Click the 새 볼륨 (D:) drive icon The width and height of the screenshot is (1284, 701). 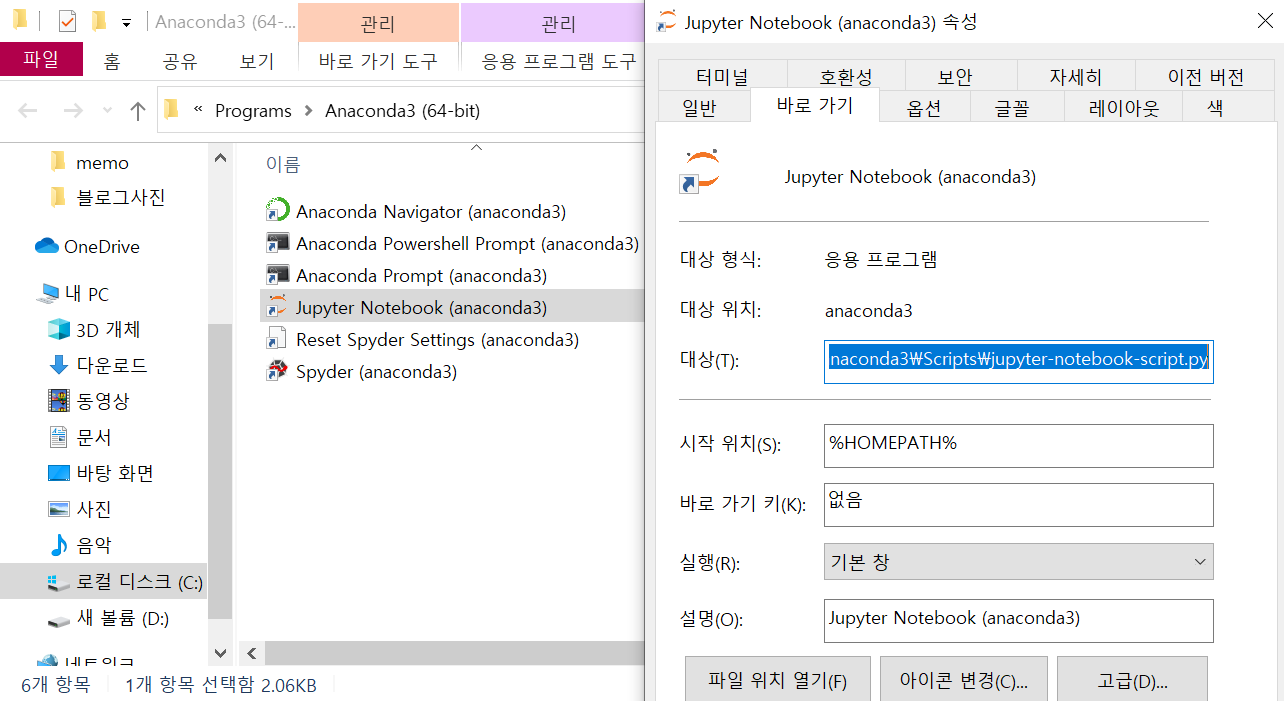click(x=59, y=619)
